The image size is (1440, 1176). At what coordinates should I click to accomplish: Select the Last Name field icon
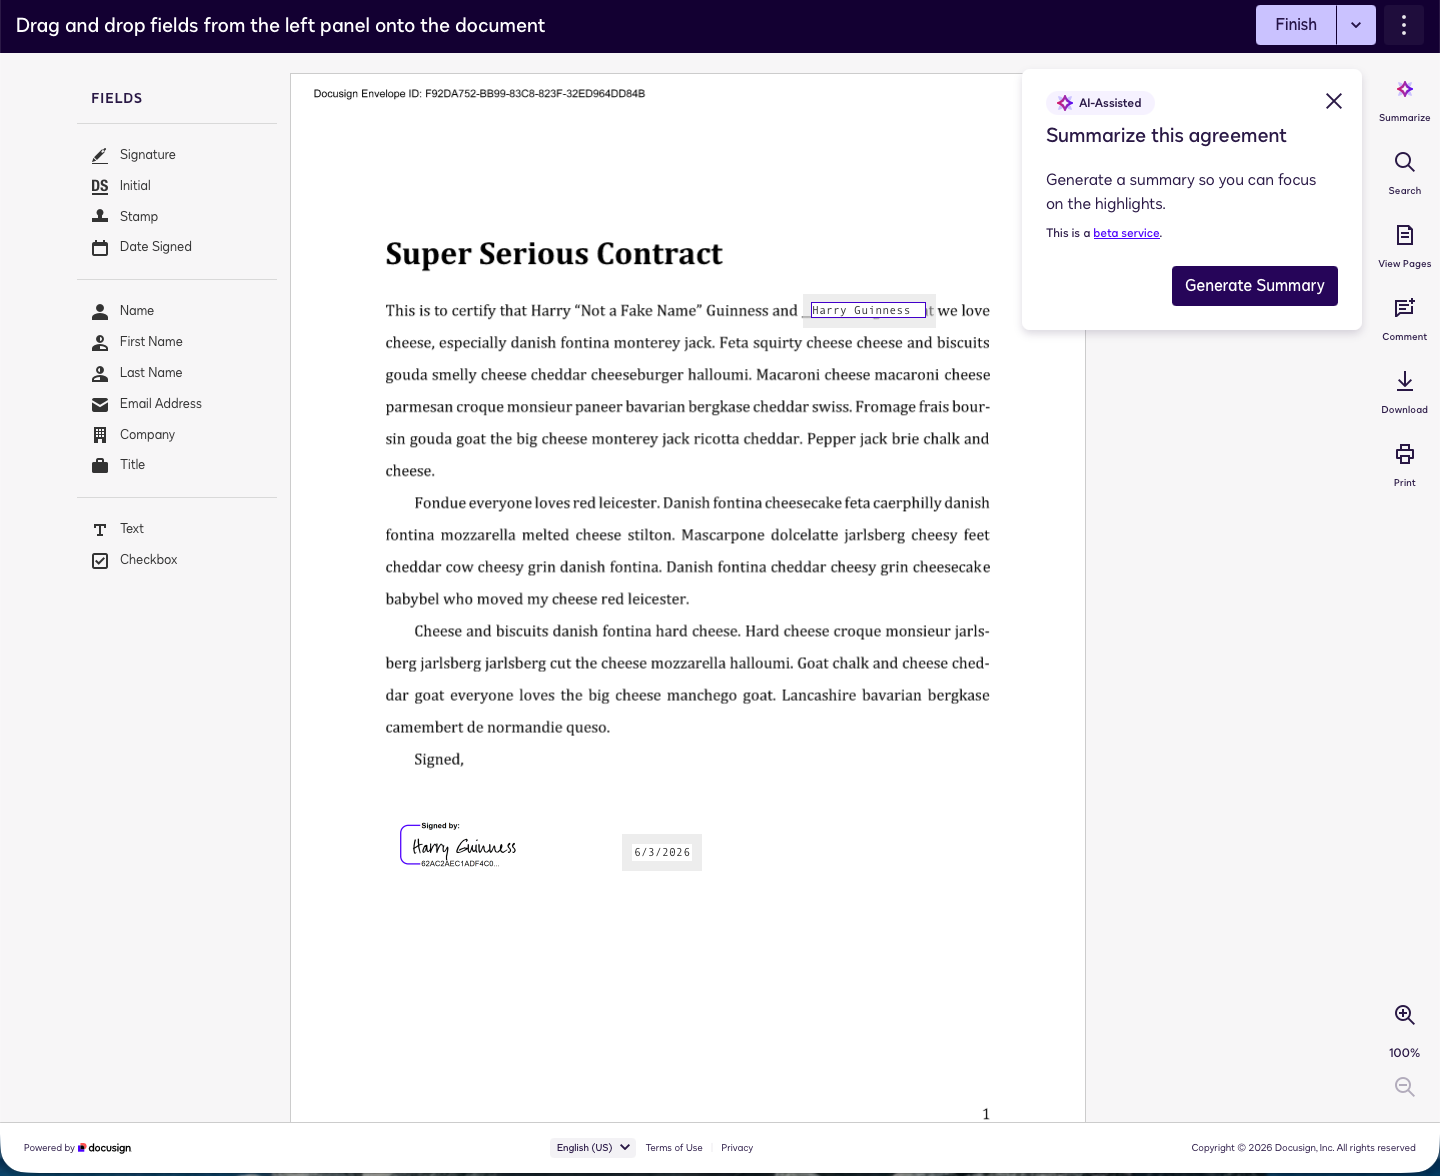[x=100, y=374]
